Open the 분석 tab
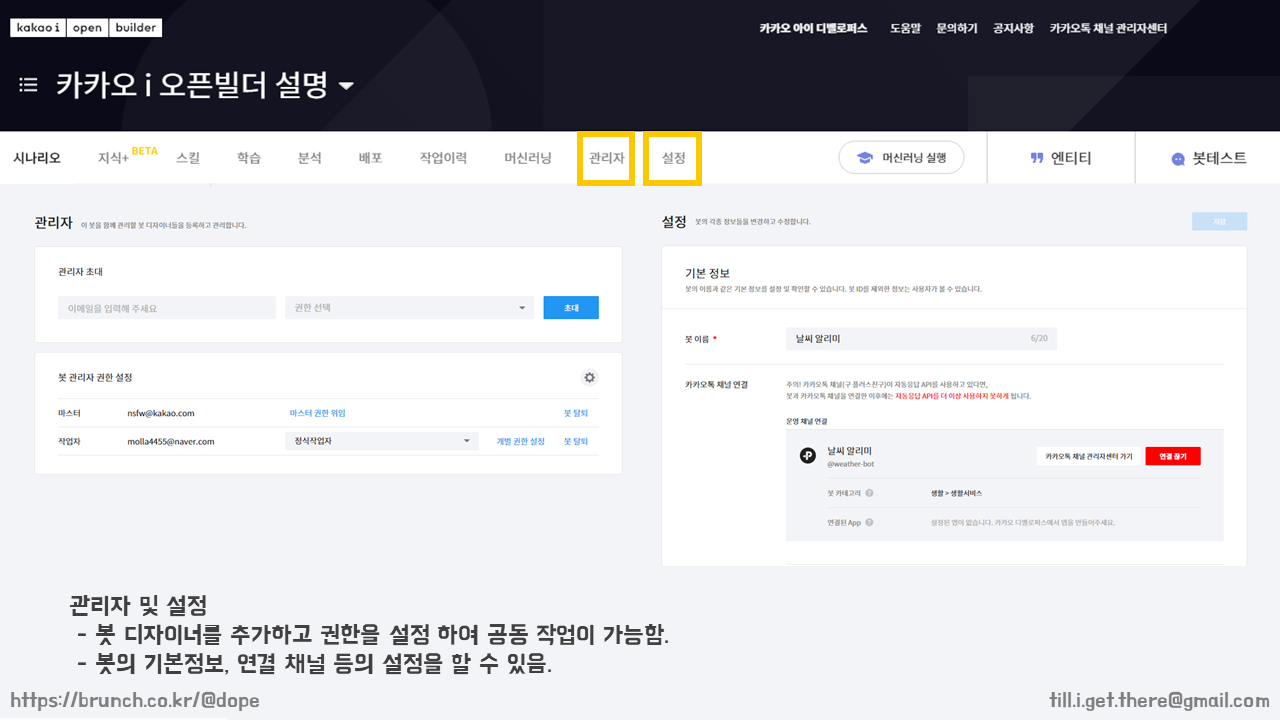Image resolution: width=1280 pixels, height=720 pixels. point(310,158)
